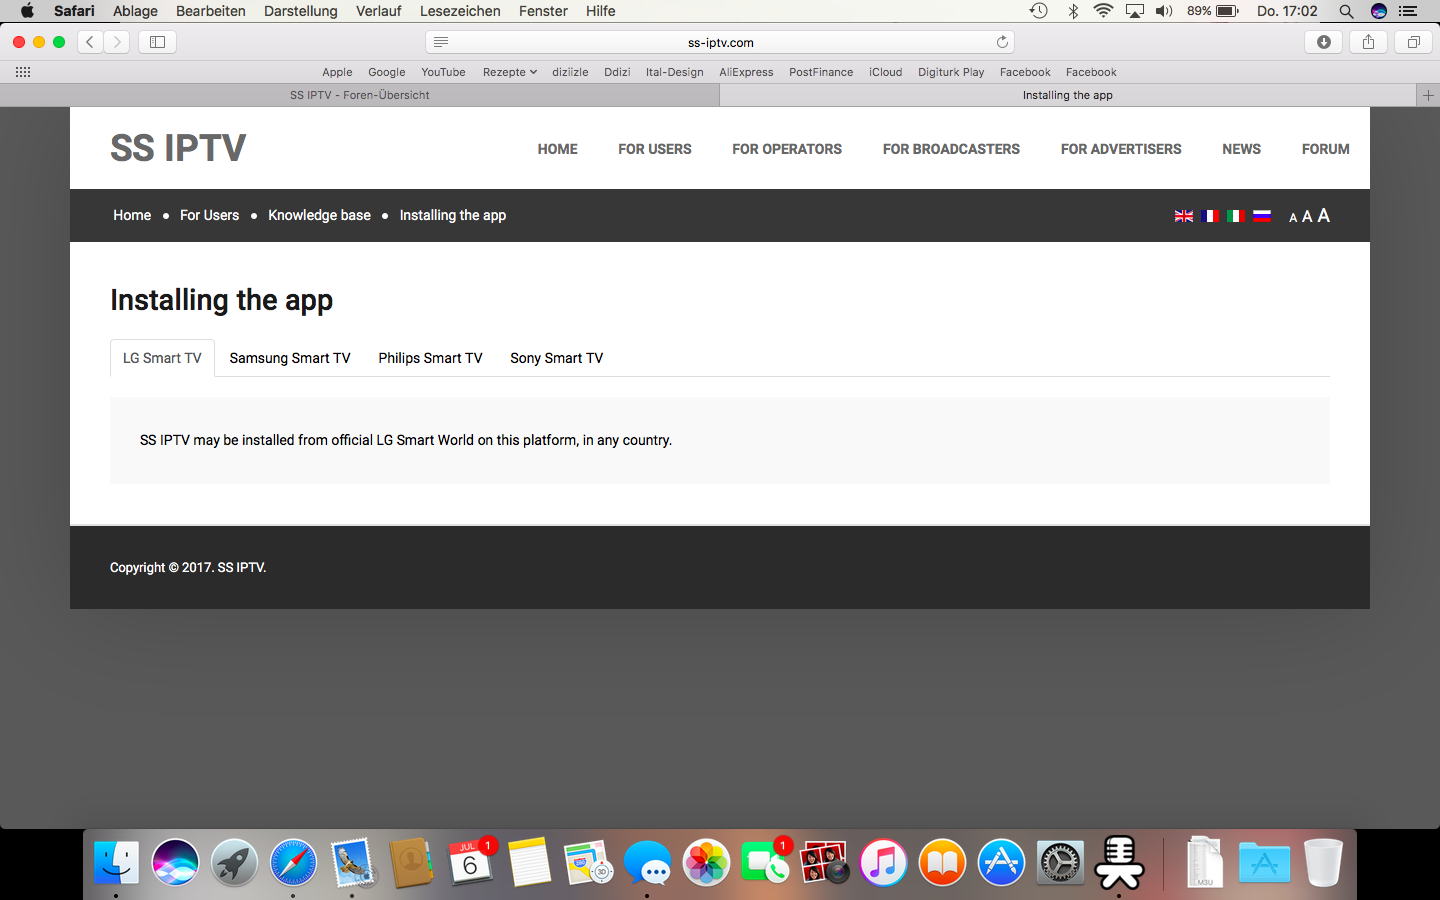Switch site language to Italian flag
1440x900 pixels.
coord(1236,216)
